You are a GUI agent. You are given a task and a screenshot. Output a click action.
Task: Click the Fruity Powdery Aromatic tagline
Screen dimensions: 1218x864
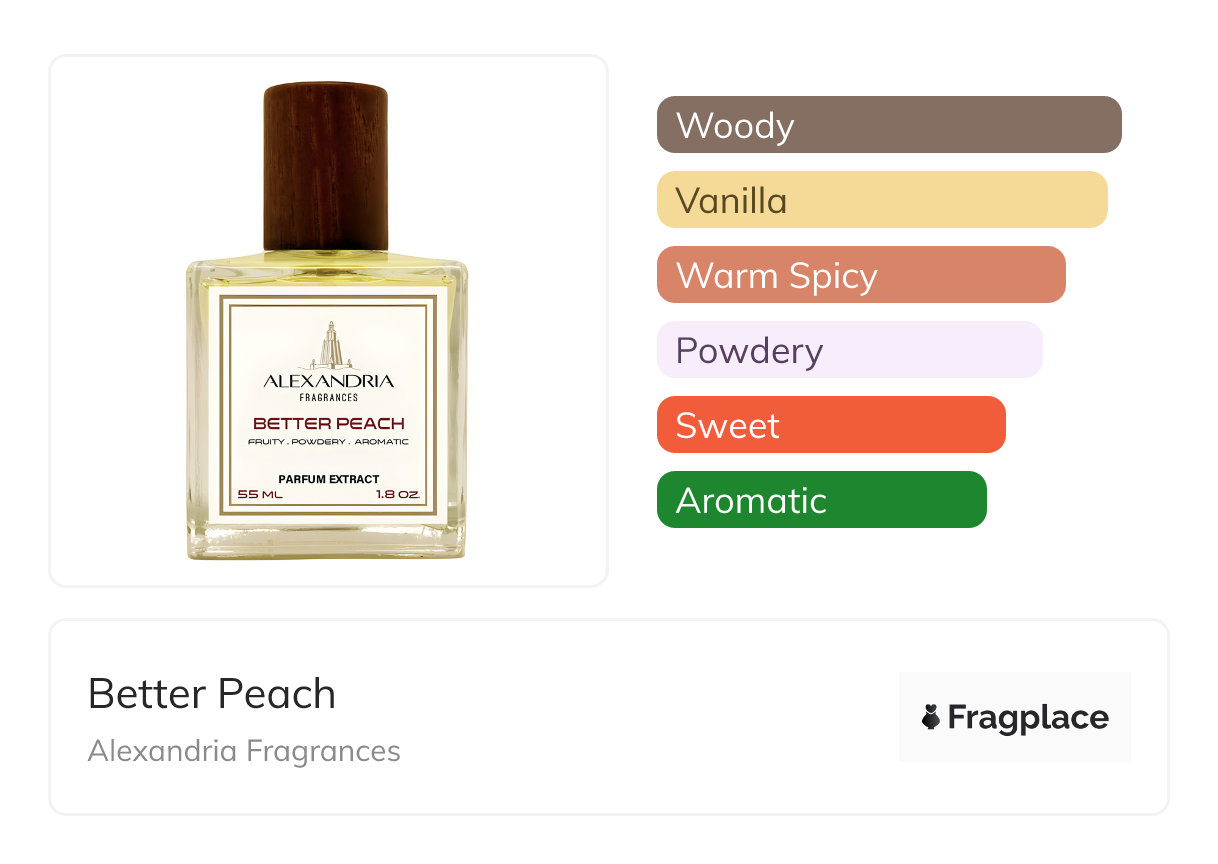click(x=328, y=442)
